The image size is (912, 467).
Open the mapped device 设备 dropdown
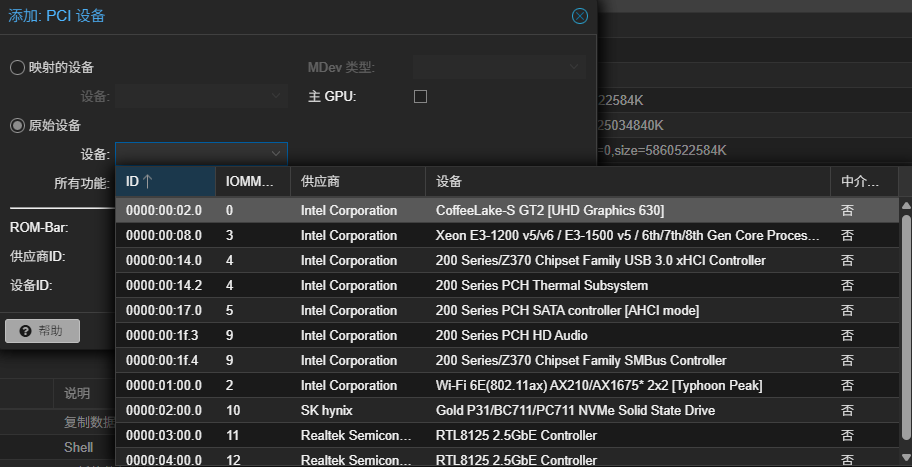point(276,96)
